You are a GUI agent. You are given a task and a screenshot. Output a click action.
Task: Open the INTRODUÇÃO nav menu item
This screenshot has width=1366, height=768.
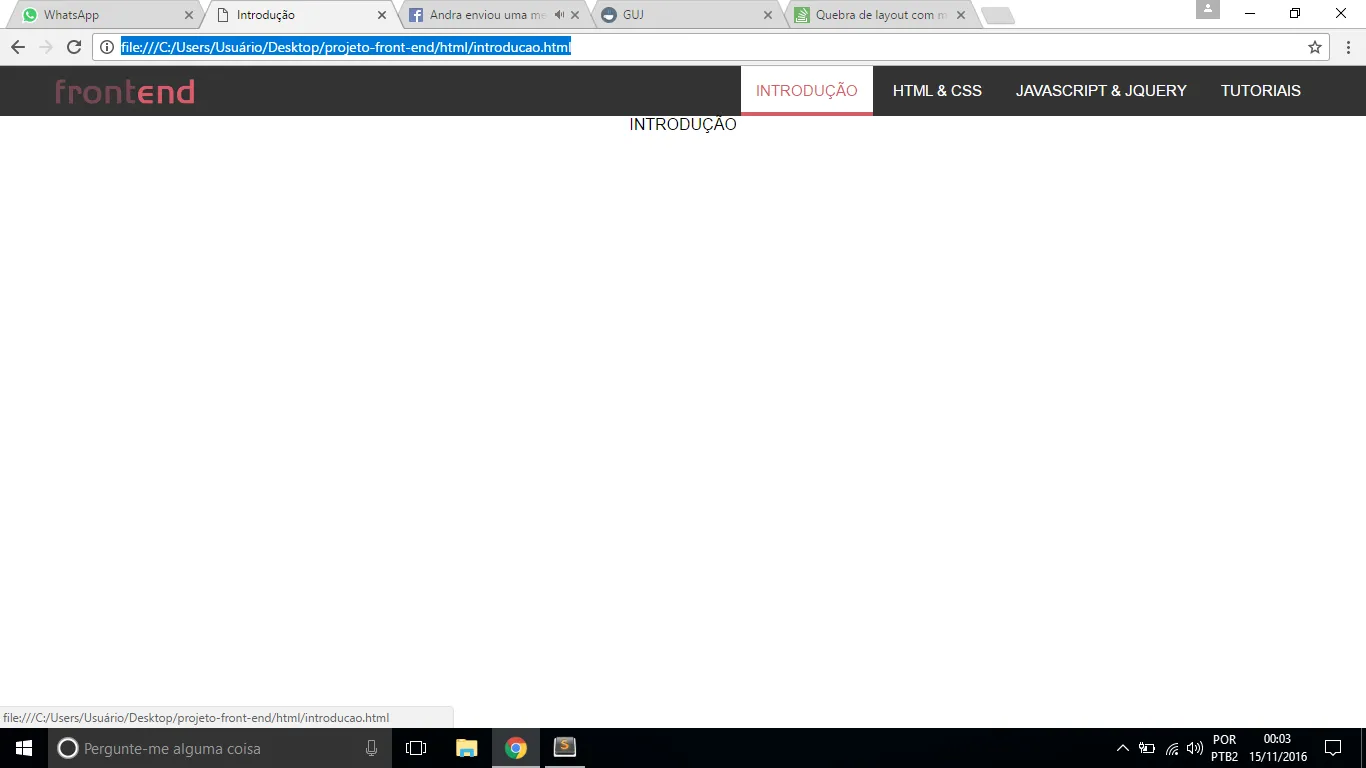(807, 91)
